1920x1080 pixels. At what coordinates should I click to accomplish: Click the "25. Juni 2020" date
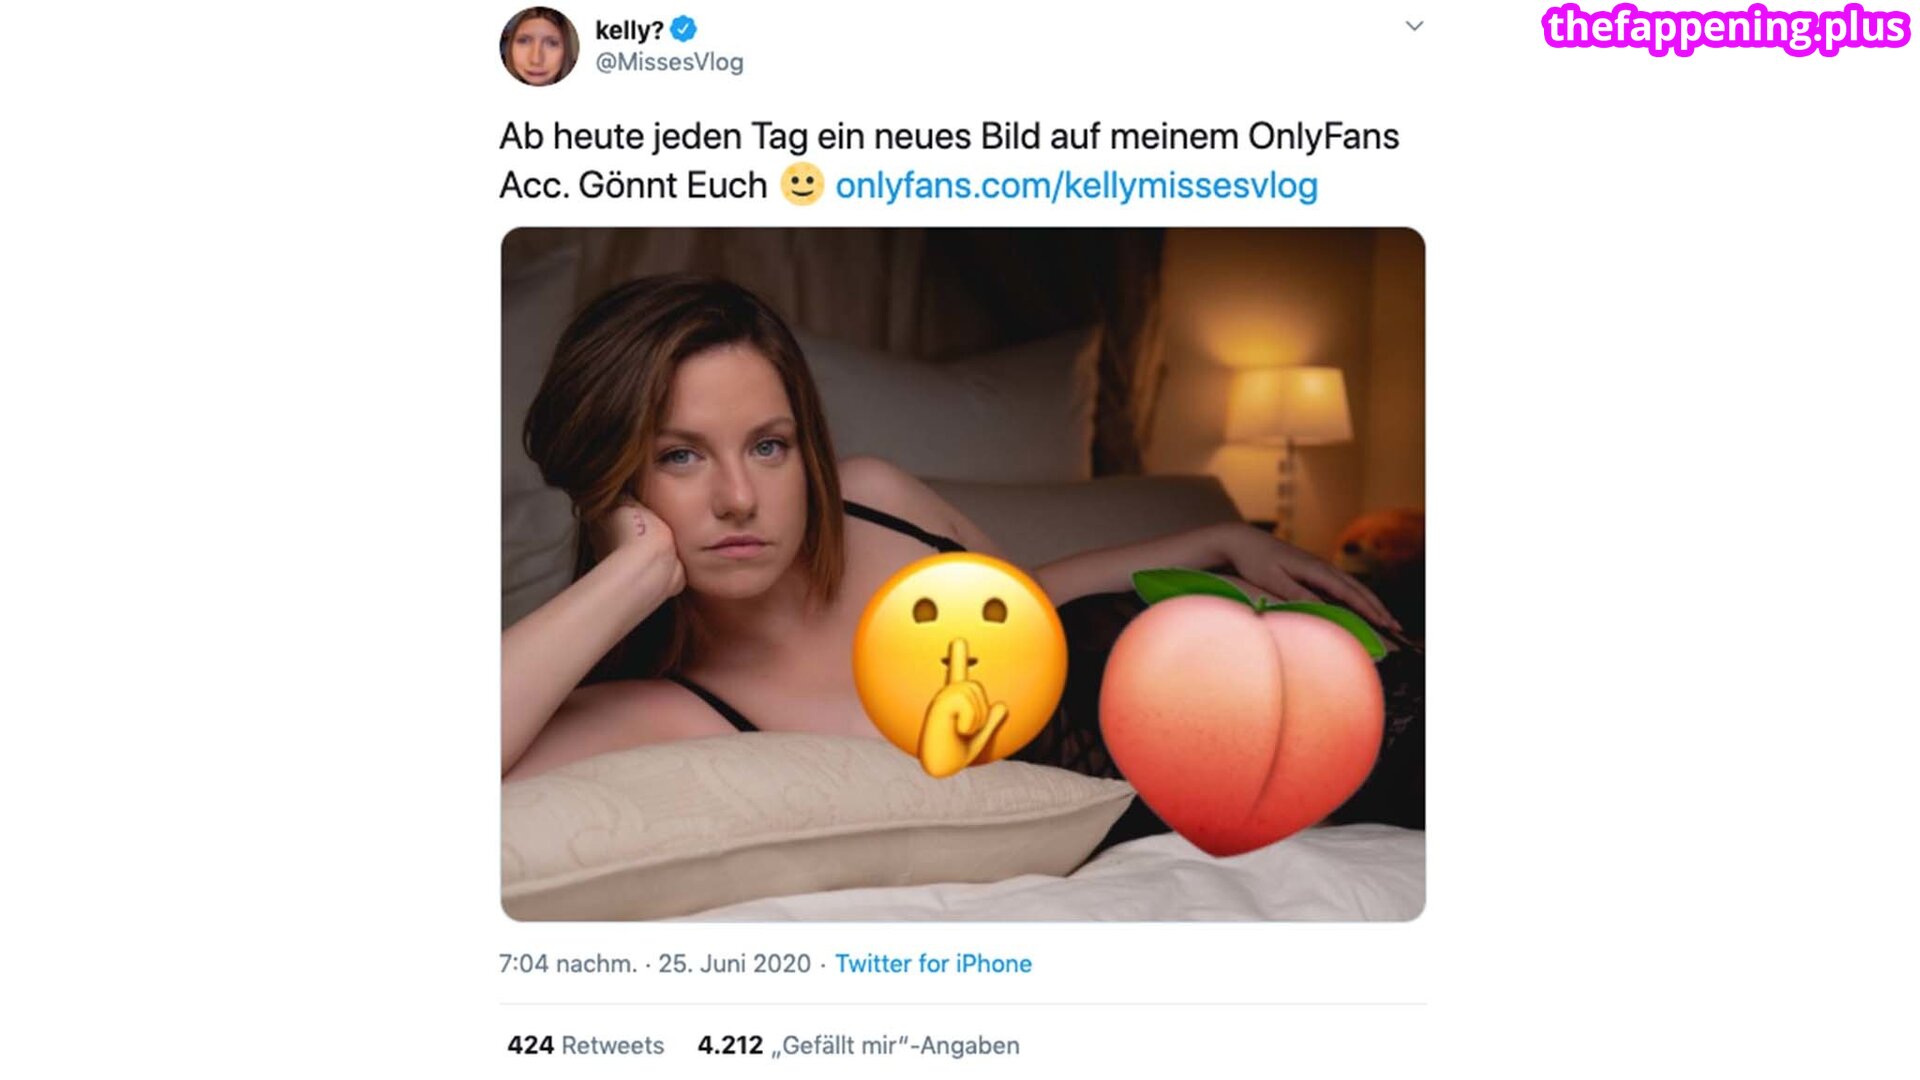(734, 963)
